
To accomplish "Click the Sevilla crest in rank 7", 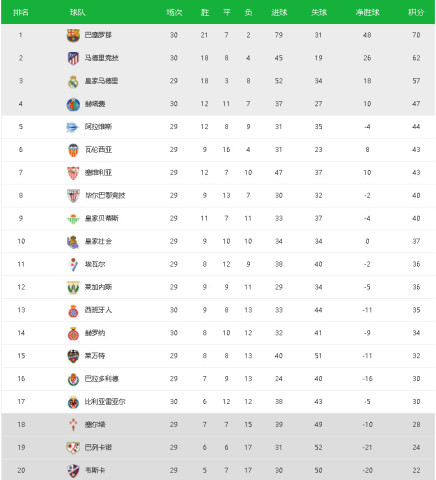I will (73, 173).
